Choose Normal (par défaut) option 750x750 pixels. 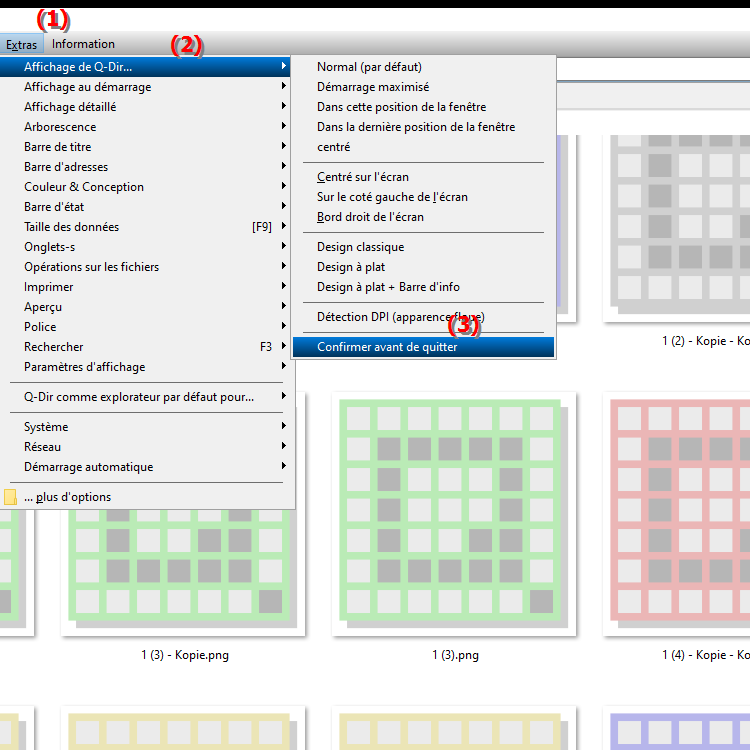tap(424, 67)
